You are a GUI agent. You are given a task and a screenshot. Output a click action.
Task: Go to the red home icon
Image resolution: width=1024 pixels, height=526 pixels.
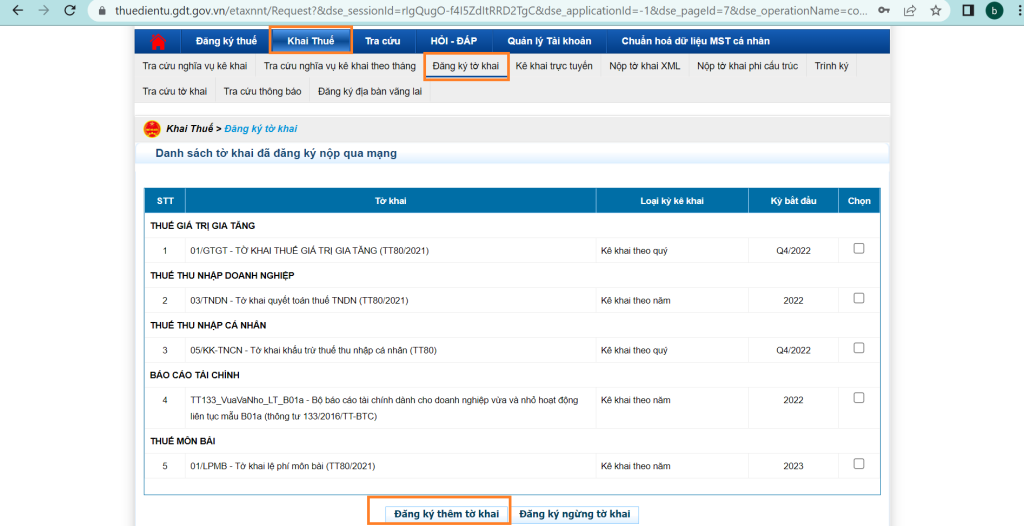coord(157,41)
